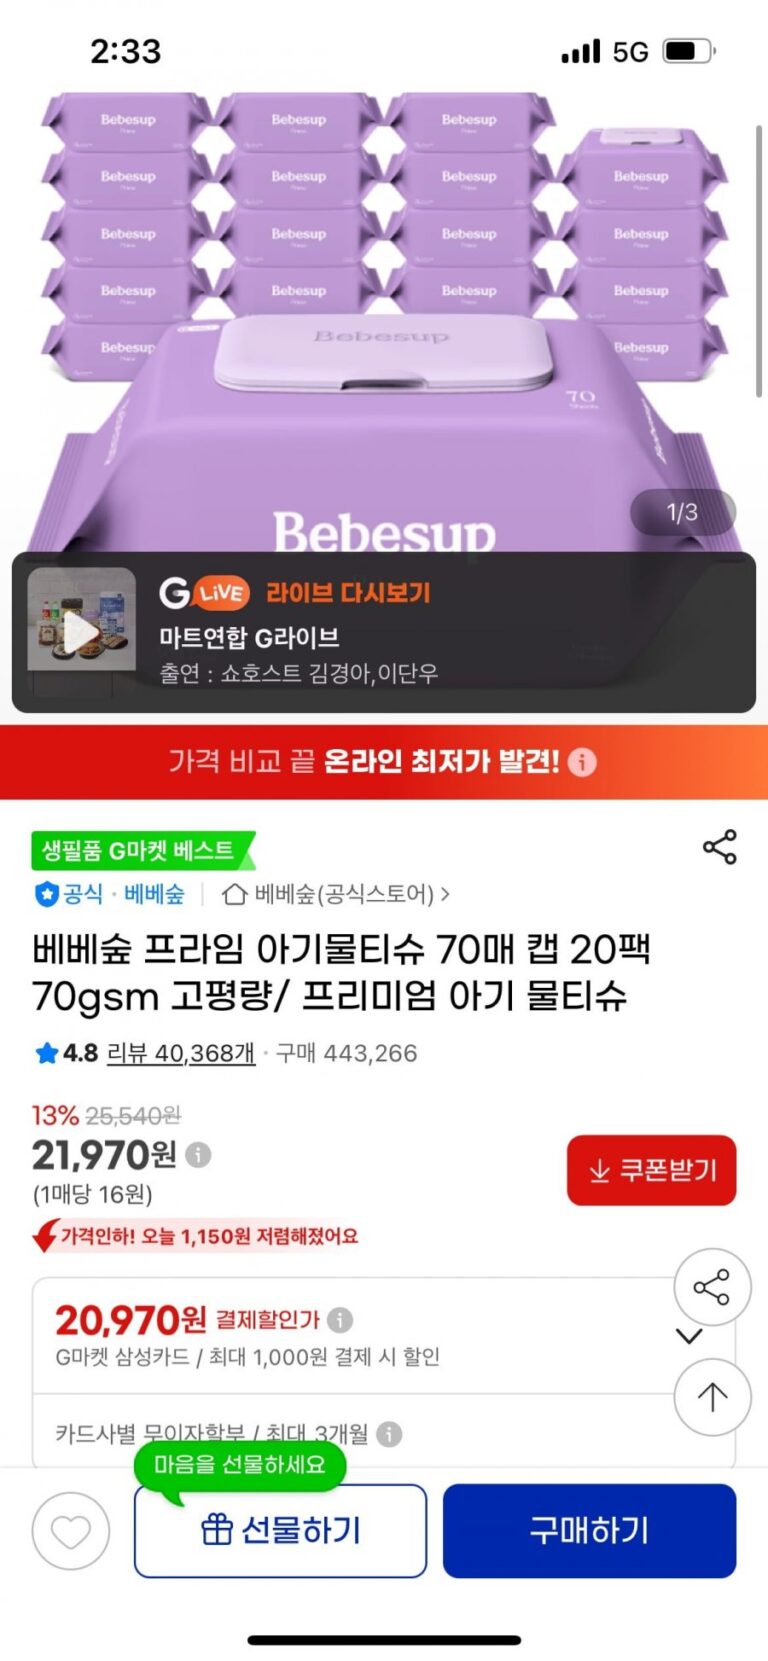Tap the 쿠폰받기 coupon button

click(651, 1170)
